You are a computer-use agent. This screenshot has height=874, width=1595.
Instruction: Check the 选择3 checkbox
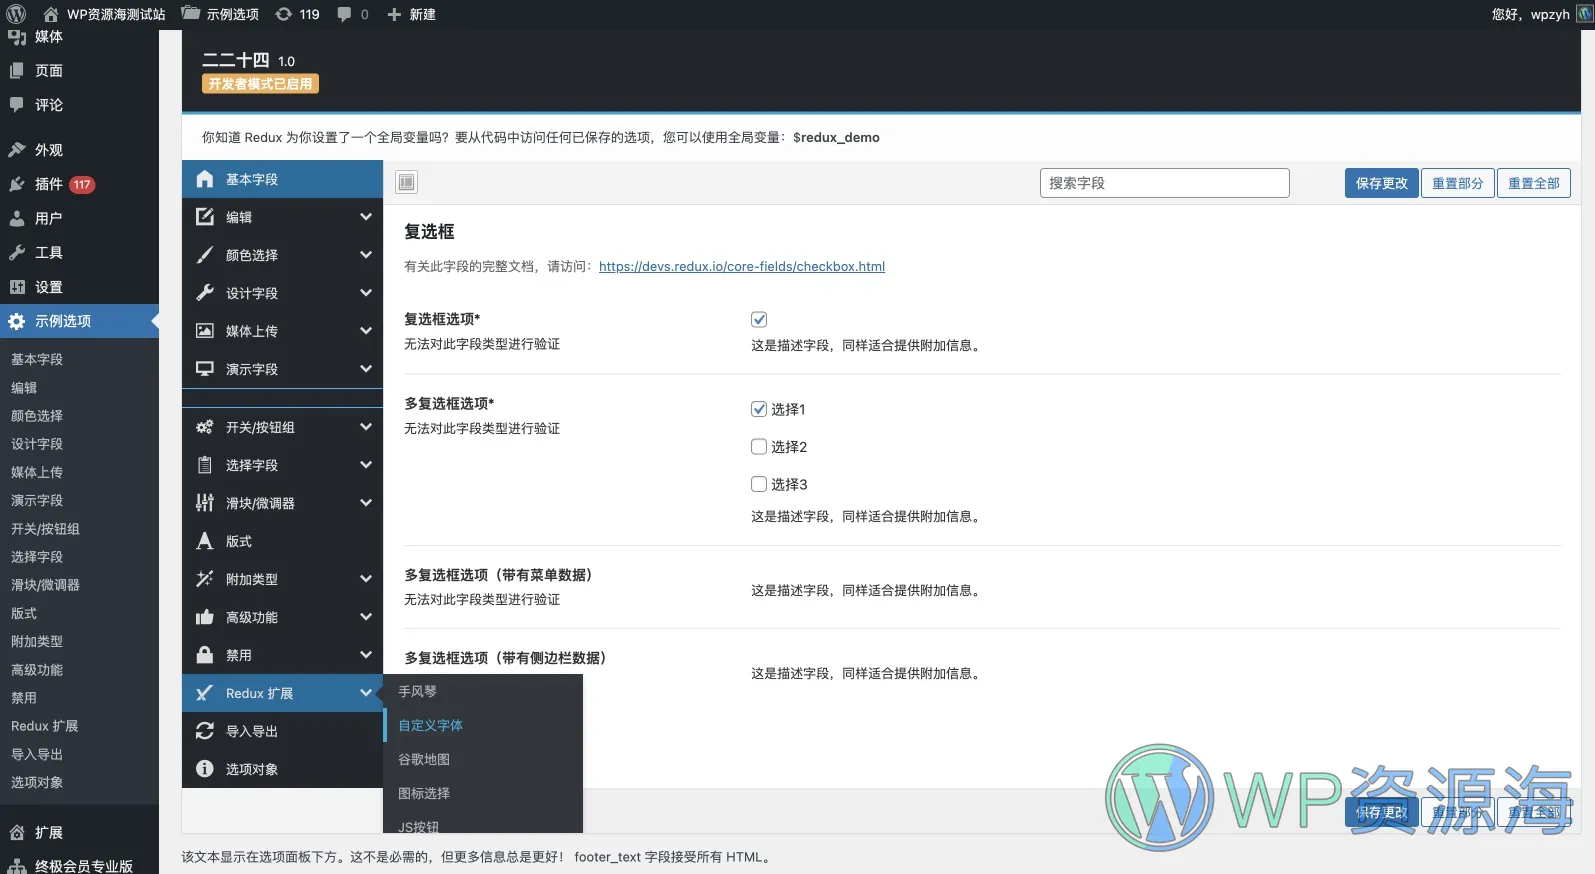759,484
